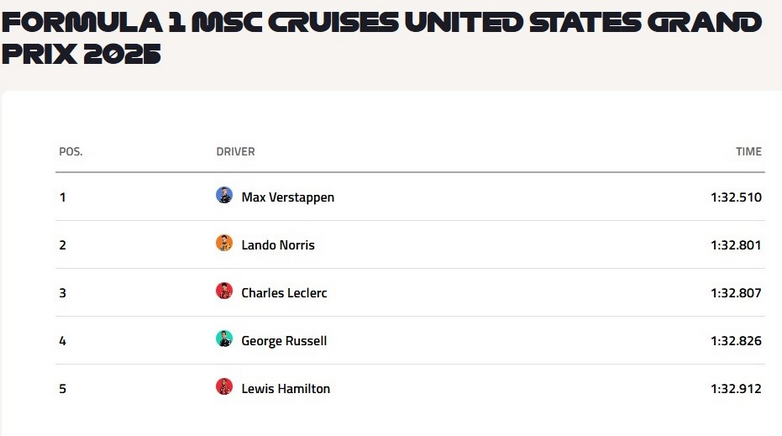782x436 pixels.
Task: Click Charles Leclerc's driver avatar icon
Action: [x=224, y=292]
